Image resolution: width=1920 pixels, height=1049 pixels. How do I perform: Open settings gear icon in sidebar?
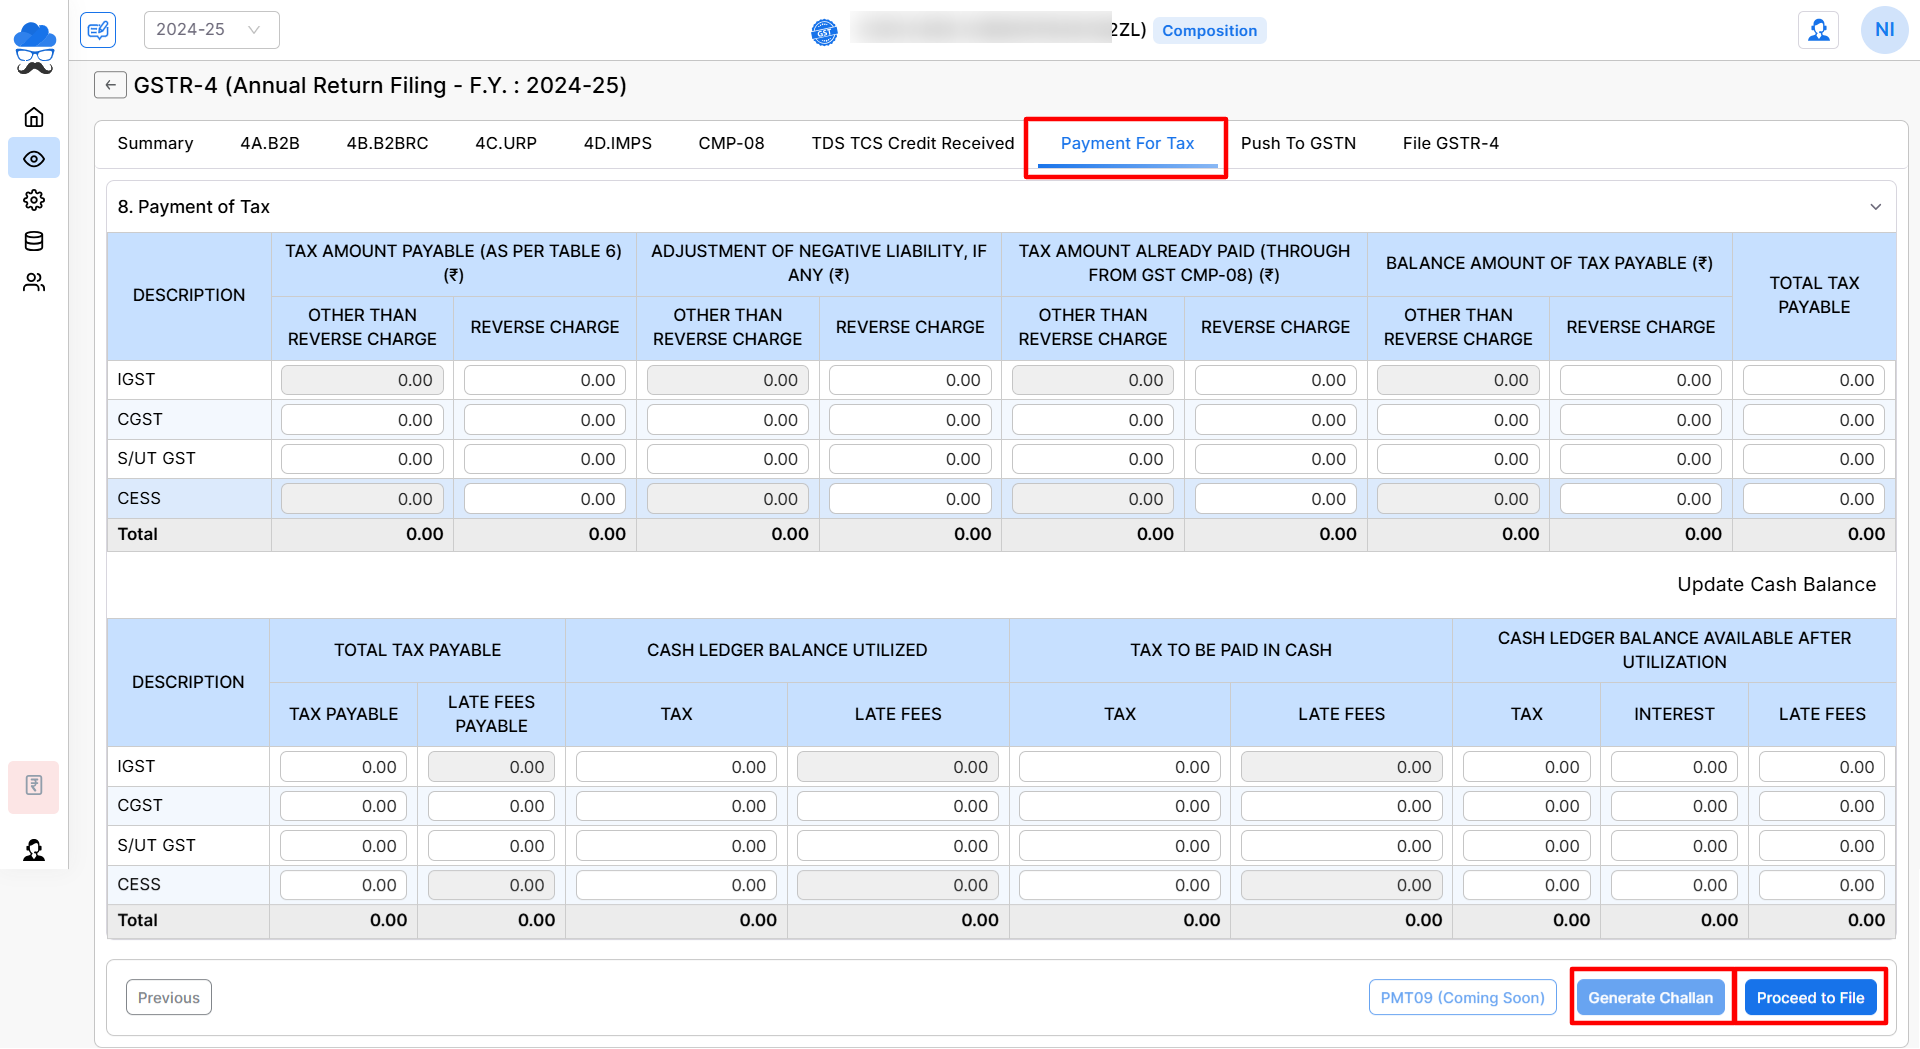(34, 200)
